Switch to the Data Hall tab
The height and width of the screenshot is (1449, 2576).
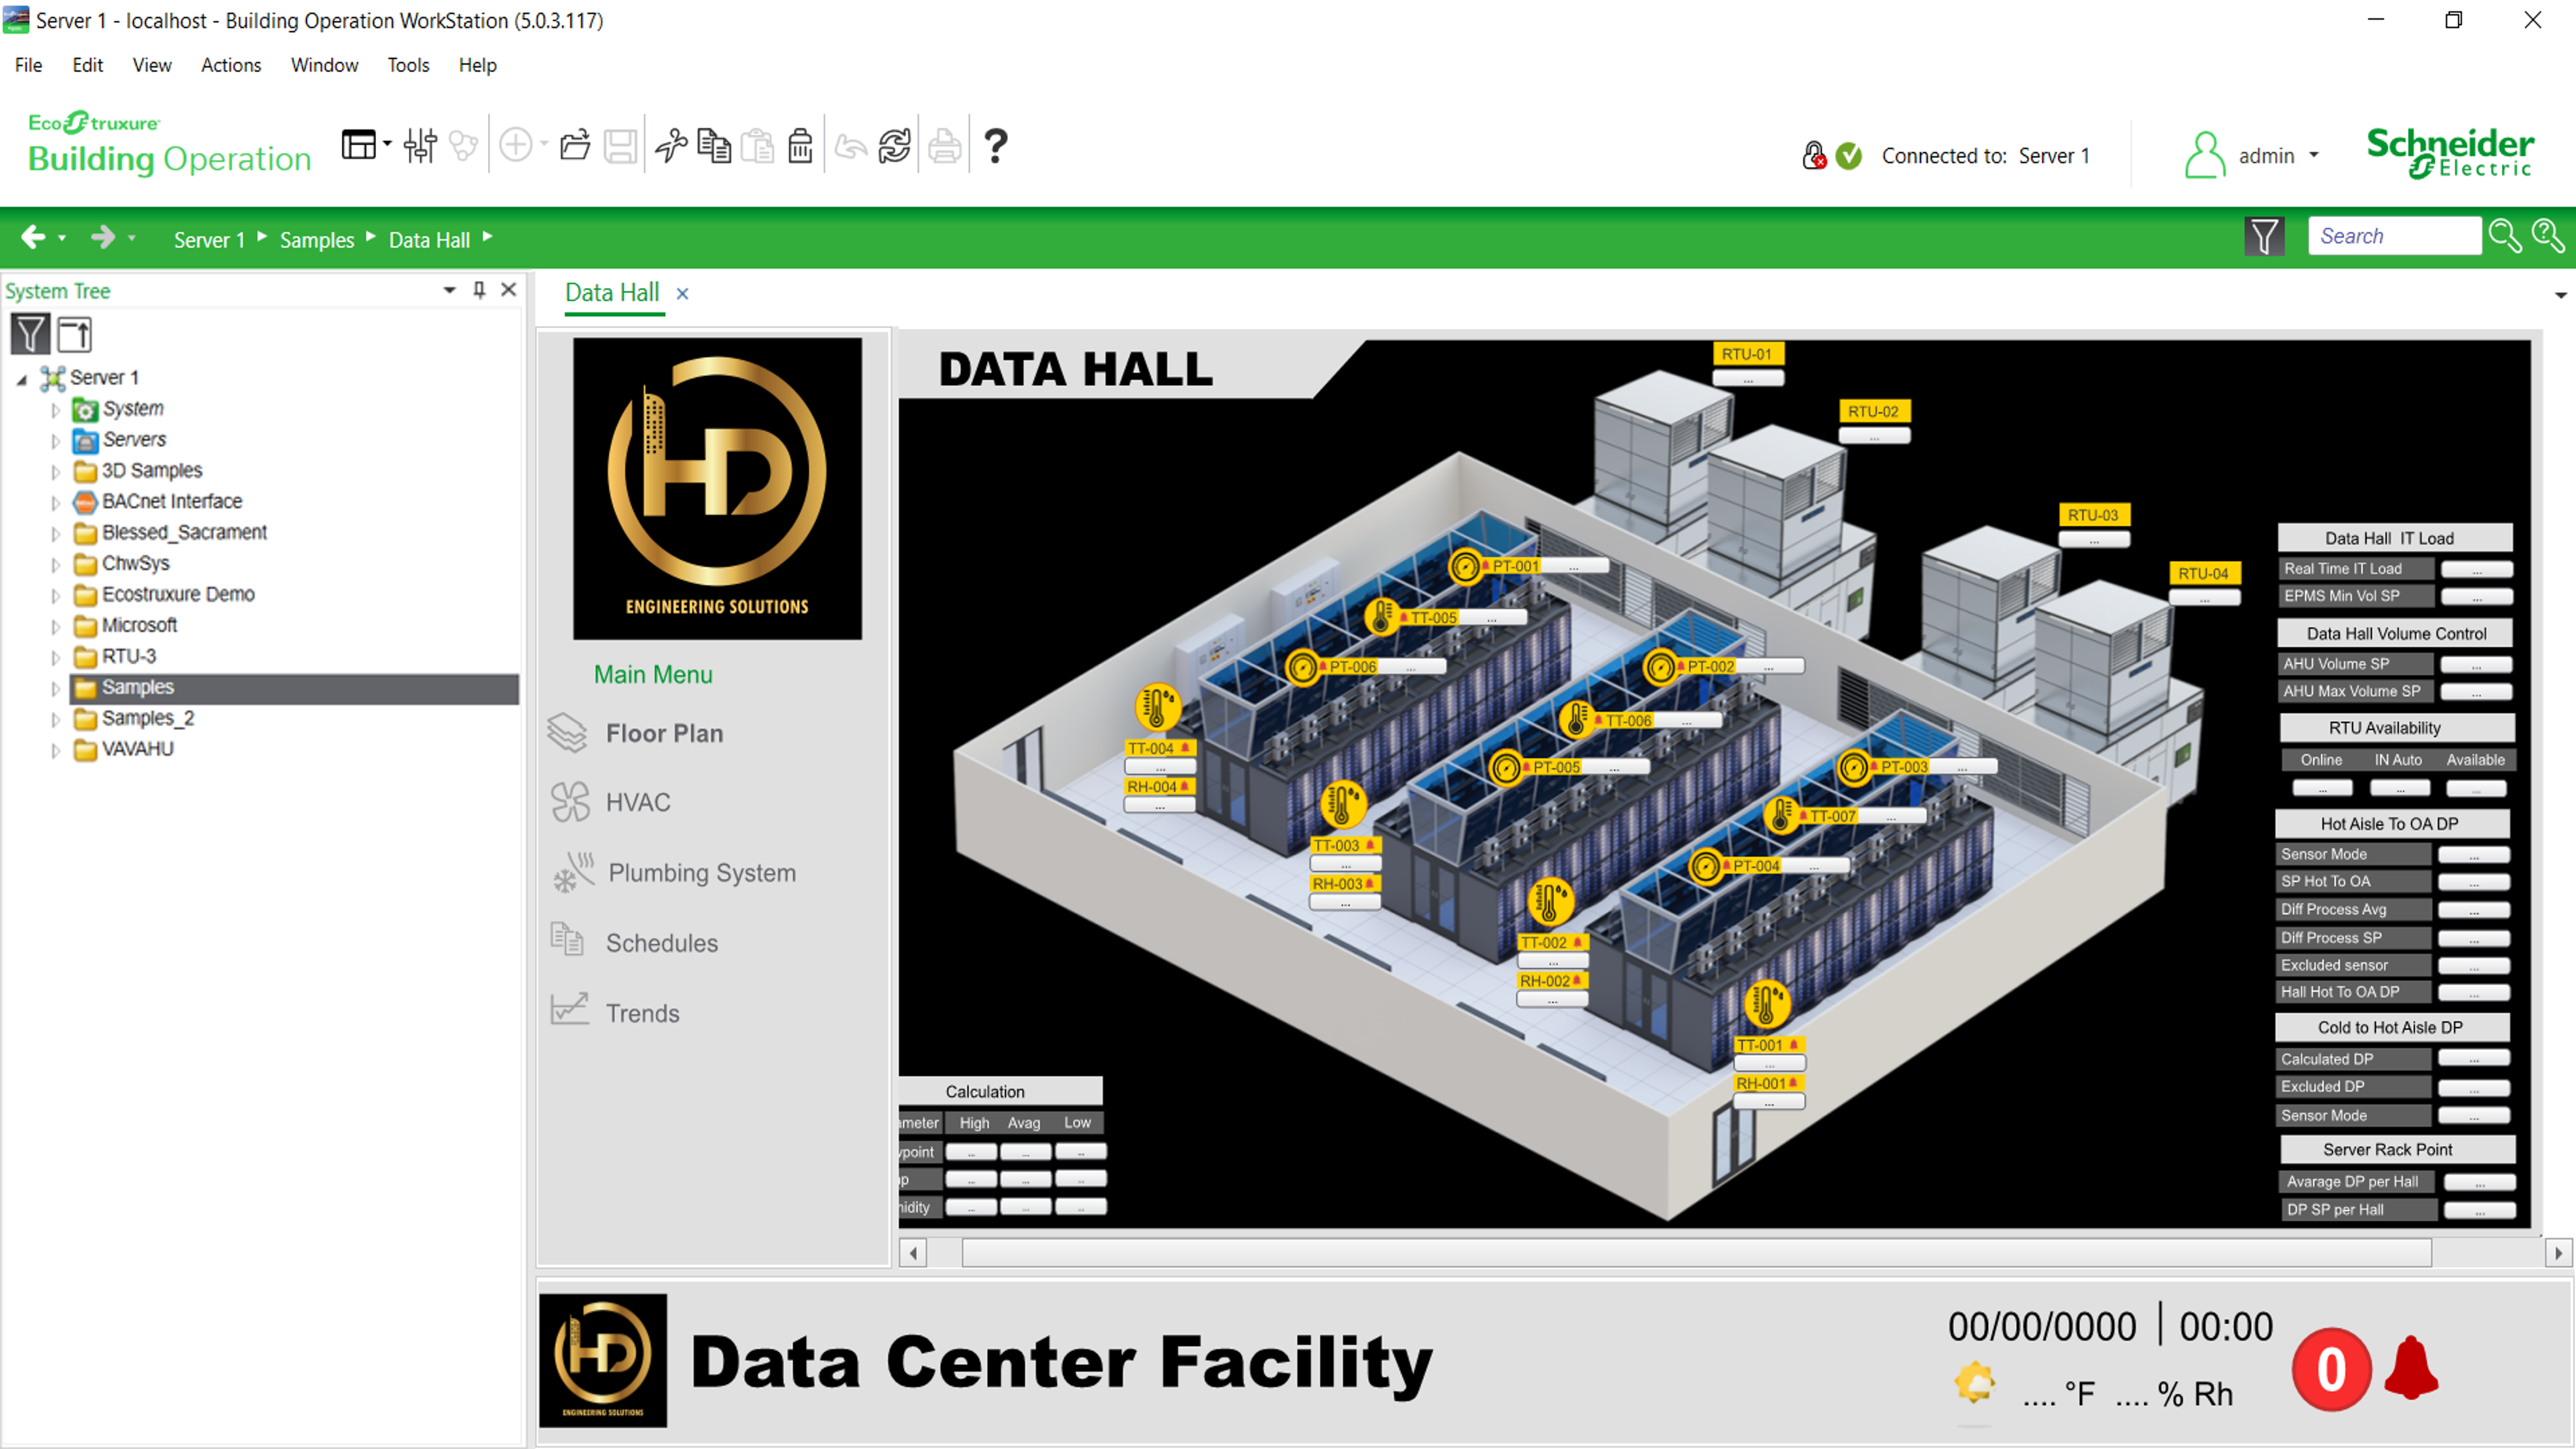coord(612,293)
